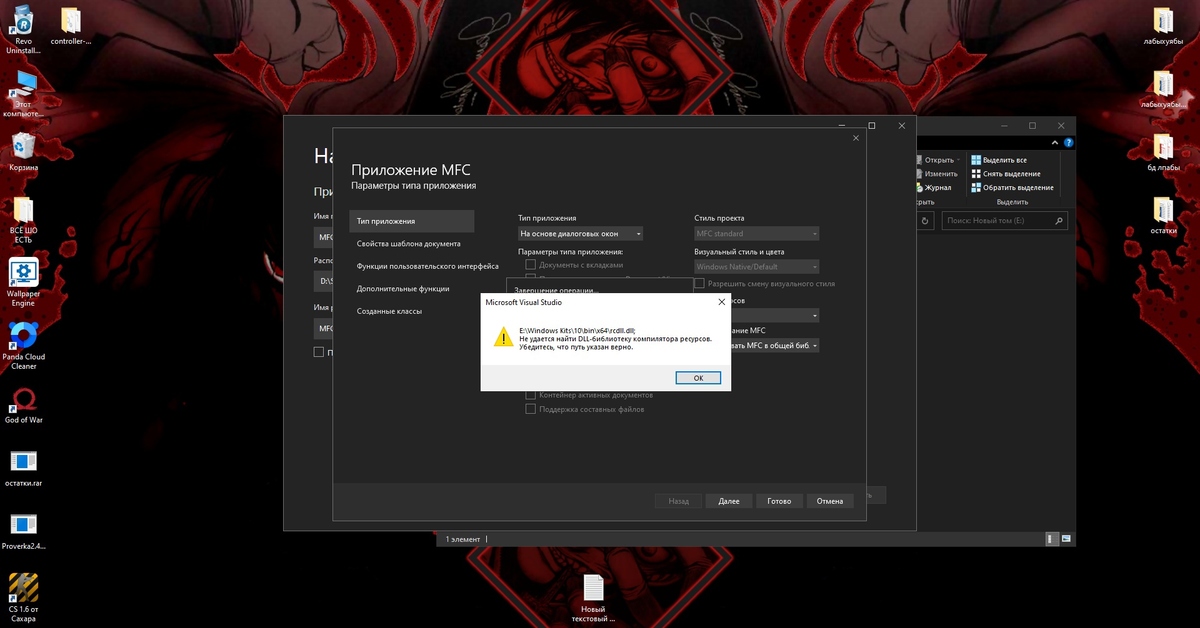
Task: Click the Отмена button
Action: coord(830,501)
